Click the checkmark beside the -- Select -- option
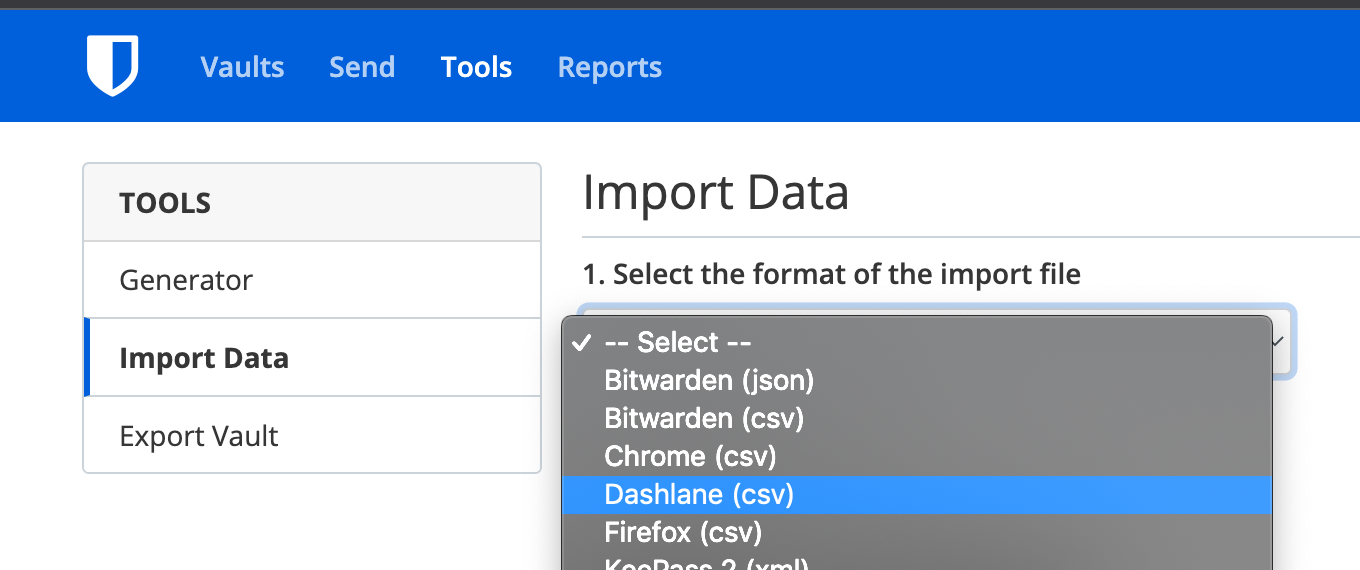Image resolution: width=1360 pixels, height=570 pixels. point(581,343)
